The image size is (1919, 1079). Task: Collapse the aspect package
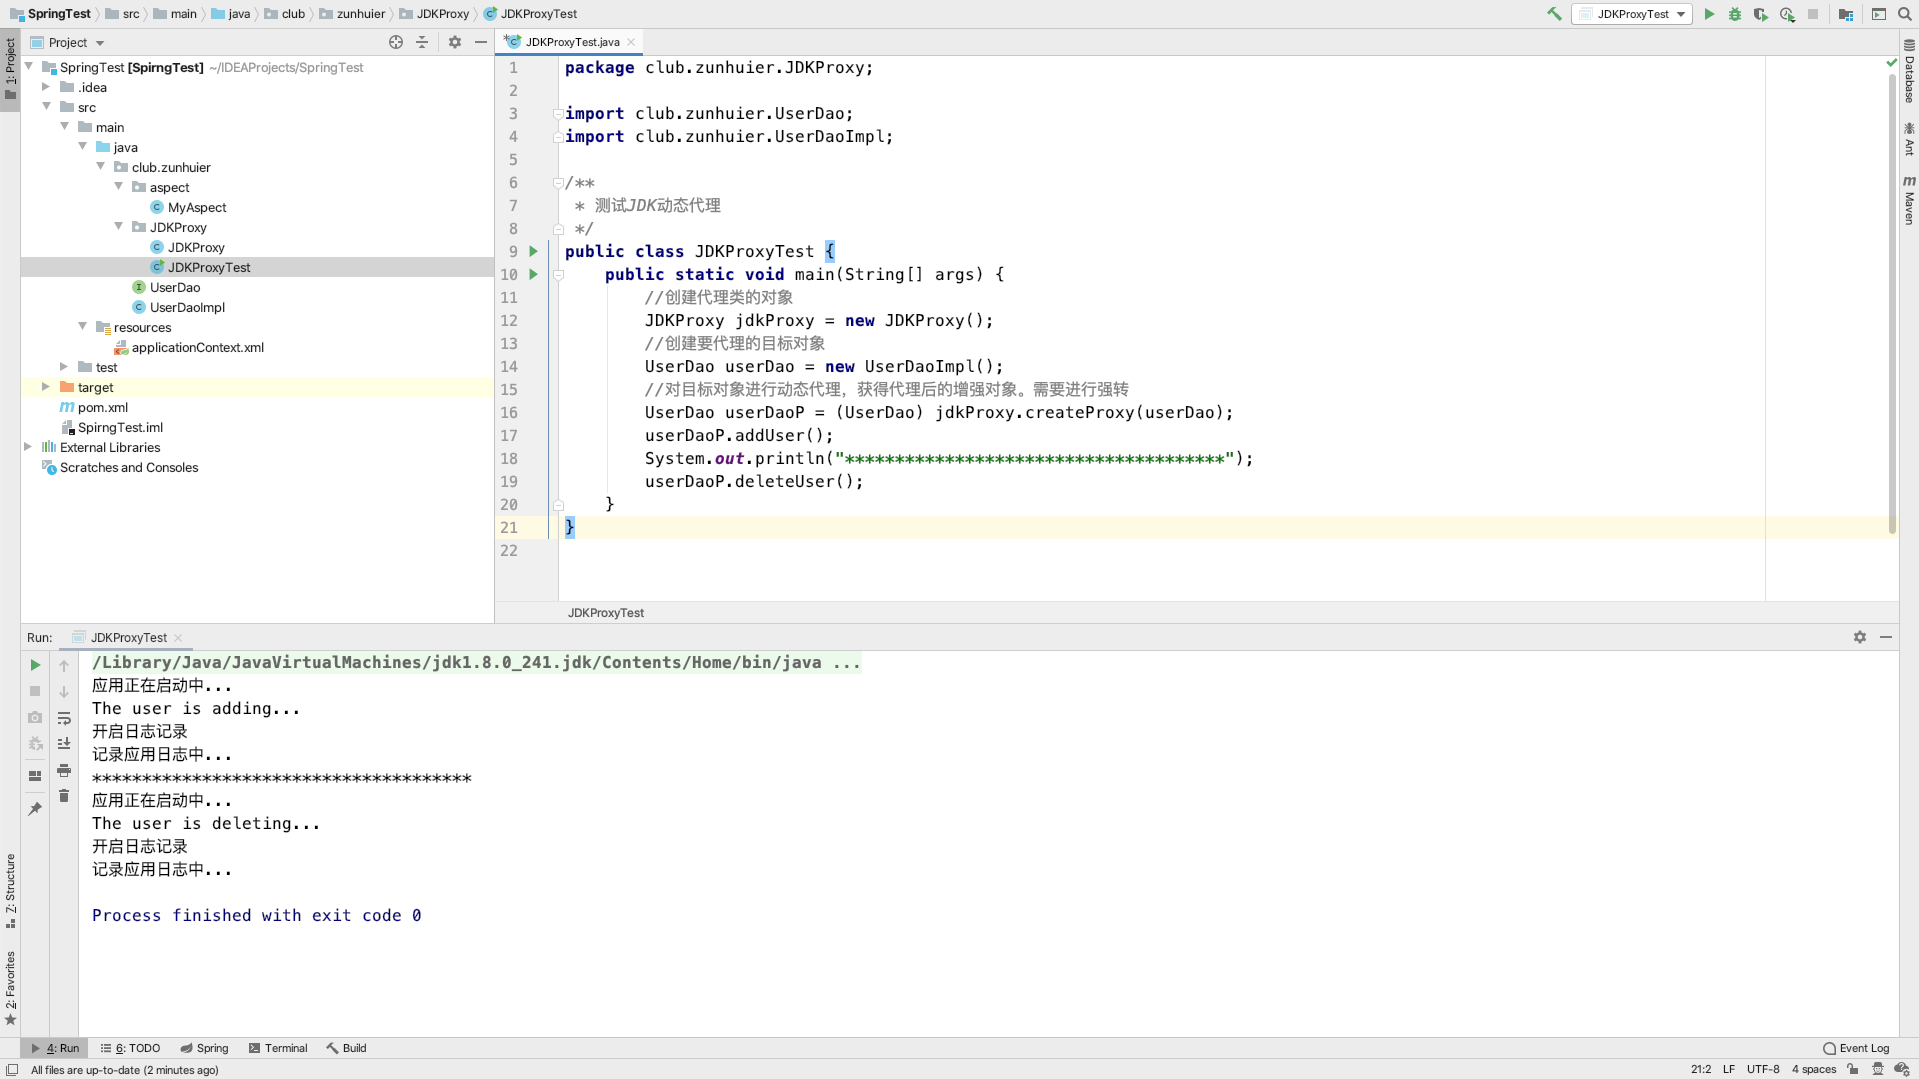coord(118,187)
